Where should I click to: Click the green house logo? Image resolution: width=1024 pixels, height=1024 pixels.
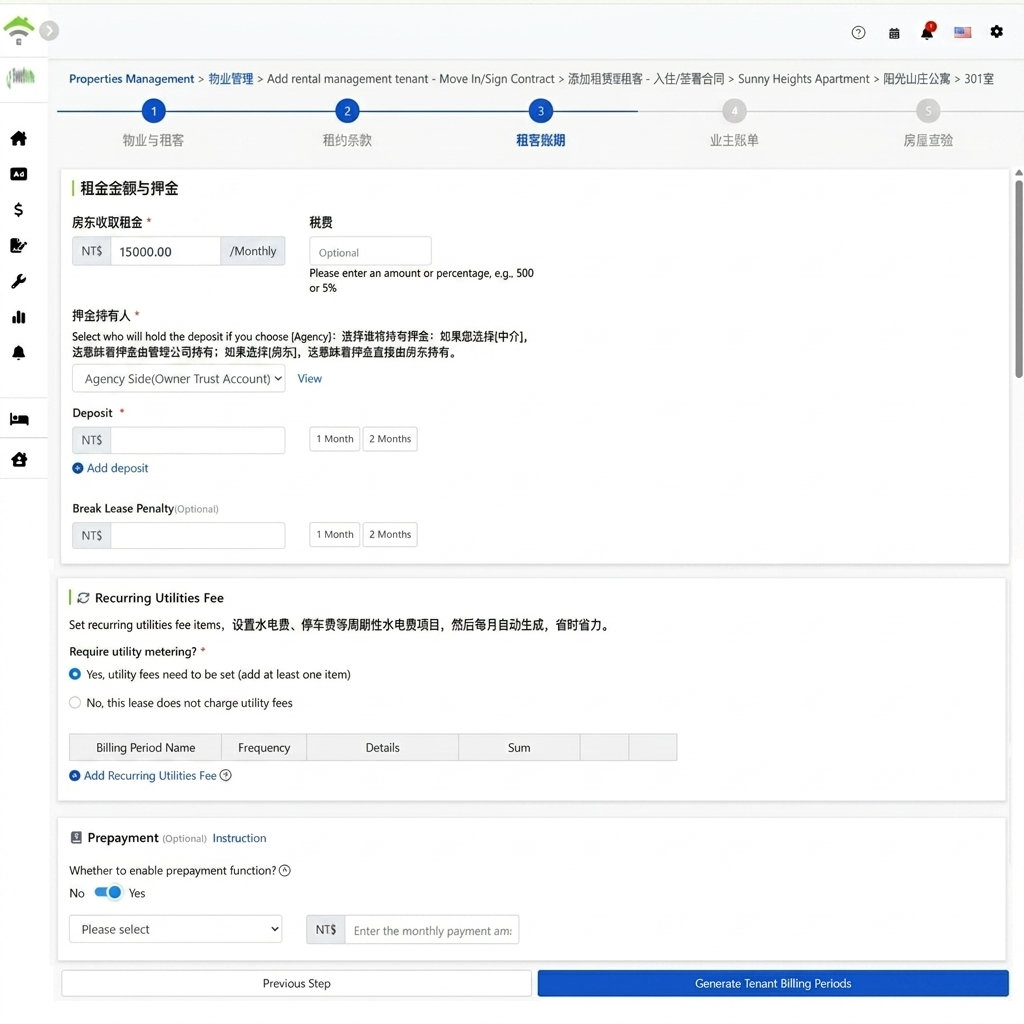pos(19,30)
